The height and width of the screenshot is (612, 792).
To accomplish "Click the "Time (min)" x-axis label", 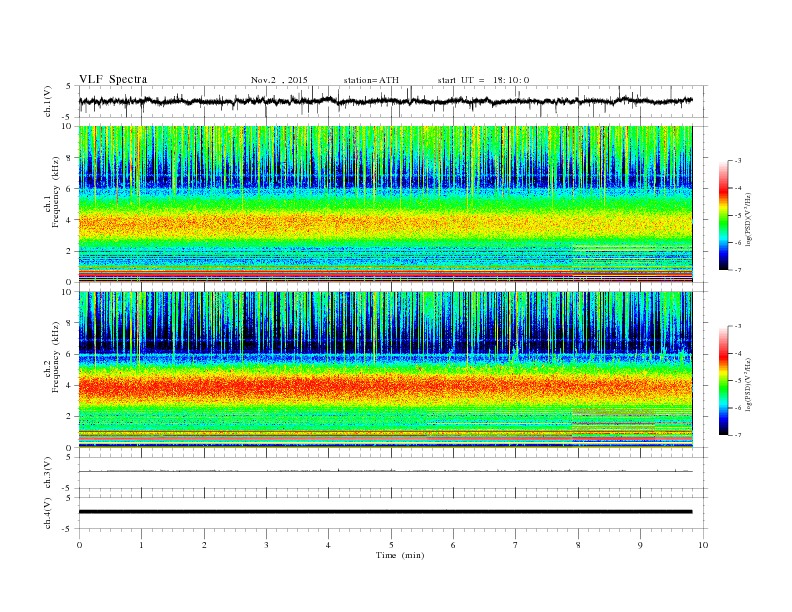I will click(x=400, y=555).
